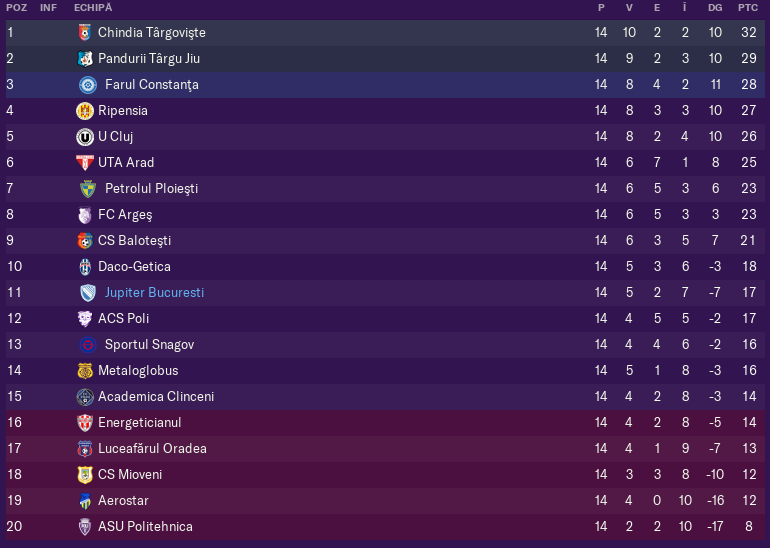The image size is (770, 548).
Task: Sort by the DG column header
Action: (x=715, y=8)
